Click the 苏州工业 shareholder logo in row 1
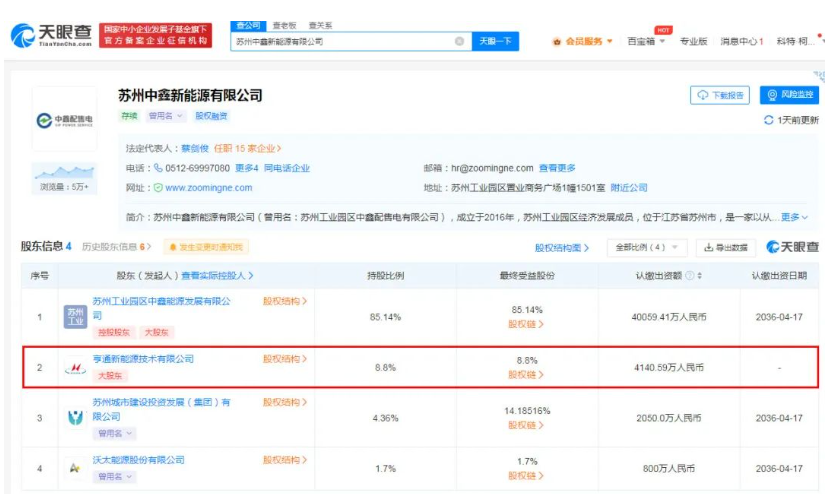828x494 pixels. pyautogui.click(x=75, y=317)
